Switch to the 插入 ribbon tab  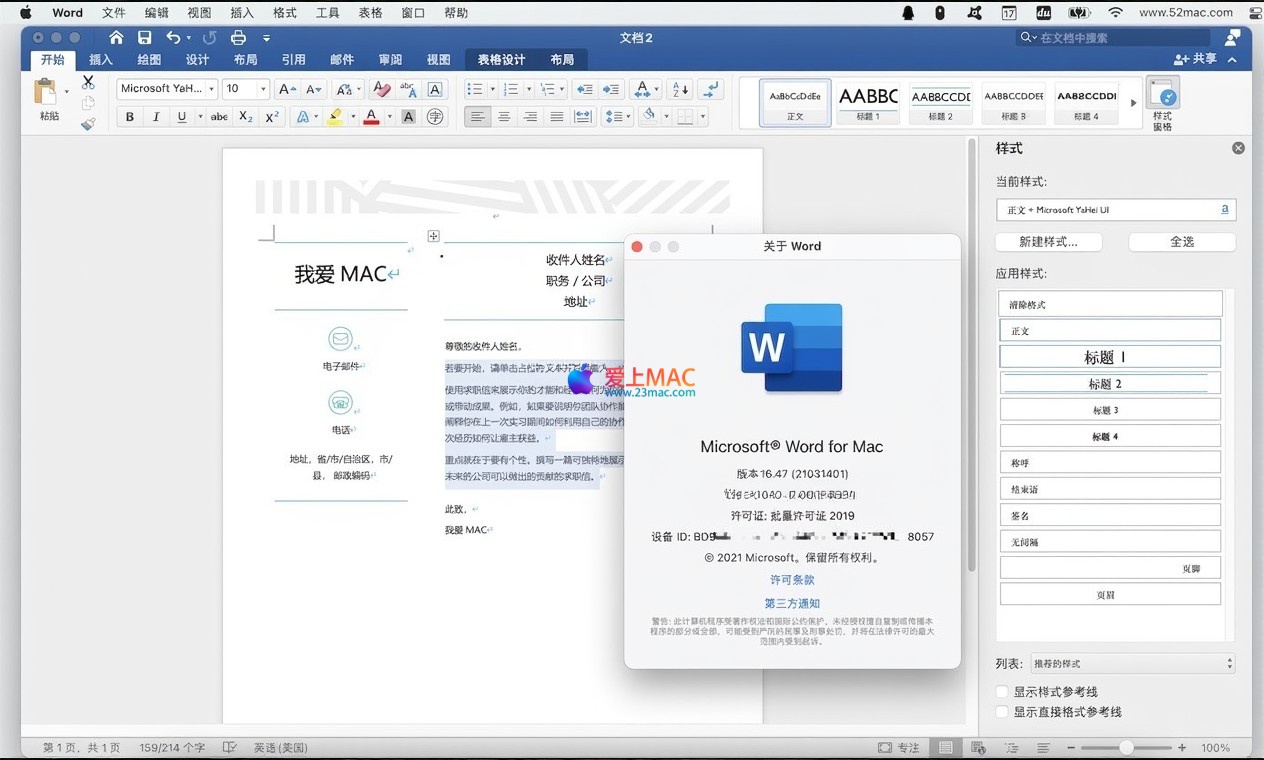coord(101,60)
